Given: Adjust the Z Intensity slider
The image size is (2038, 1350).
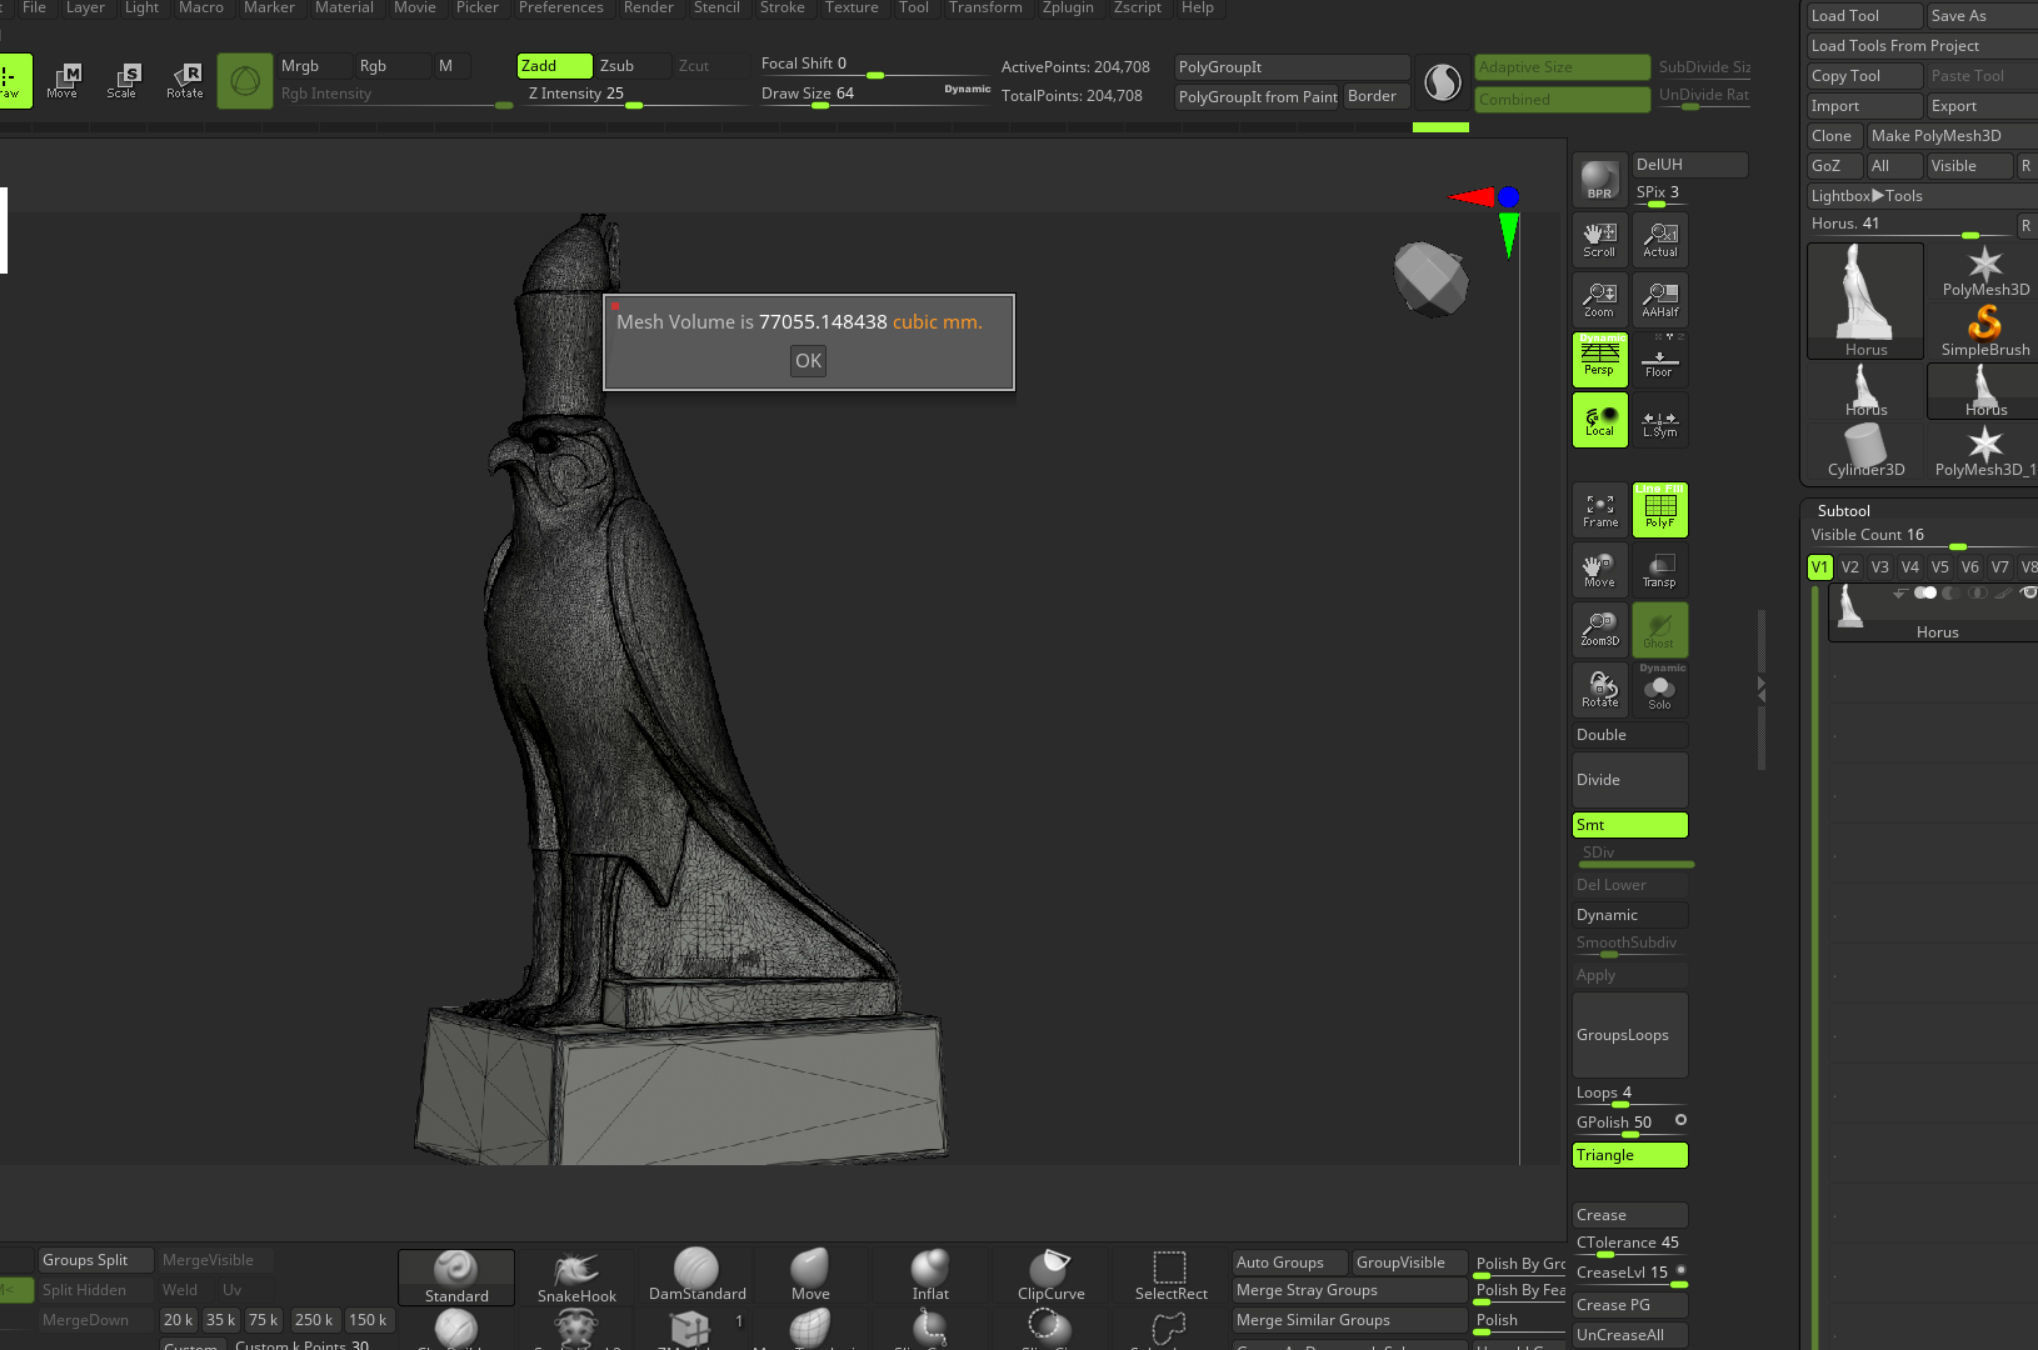Looking at the screenshot, I should [x=632, y=94].
